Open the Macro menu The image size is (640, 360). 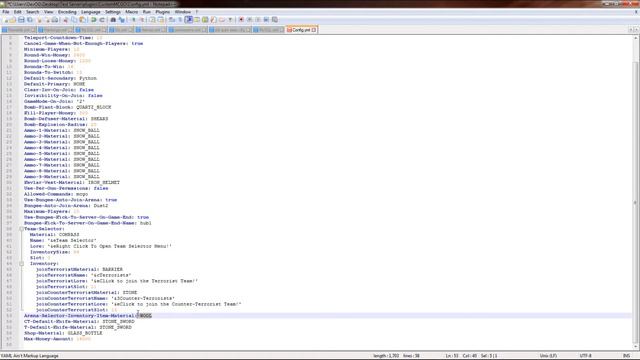coord(131,12)
